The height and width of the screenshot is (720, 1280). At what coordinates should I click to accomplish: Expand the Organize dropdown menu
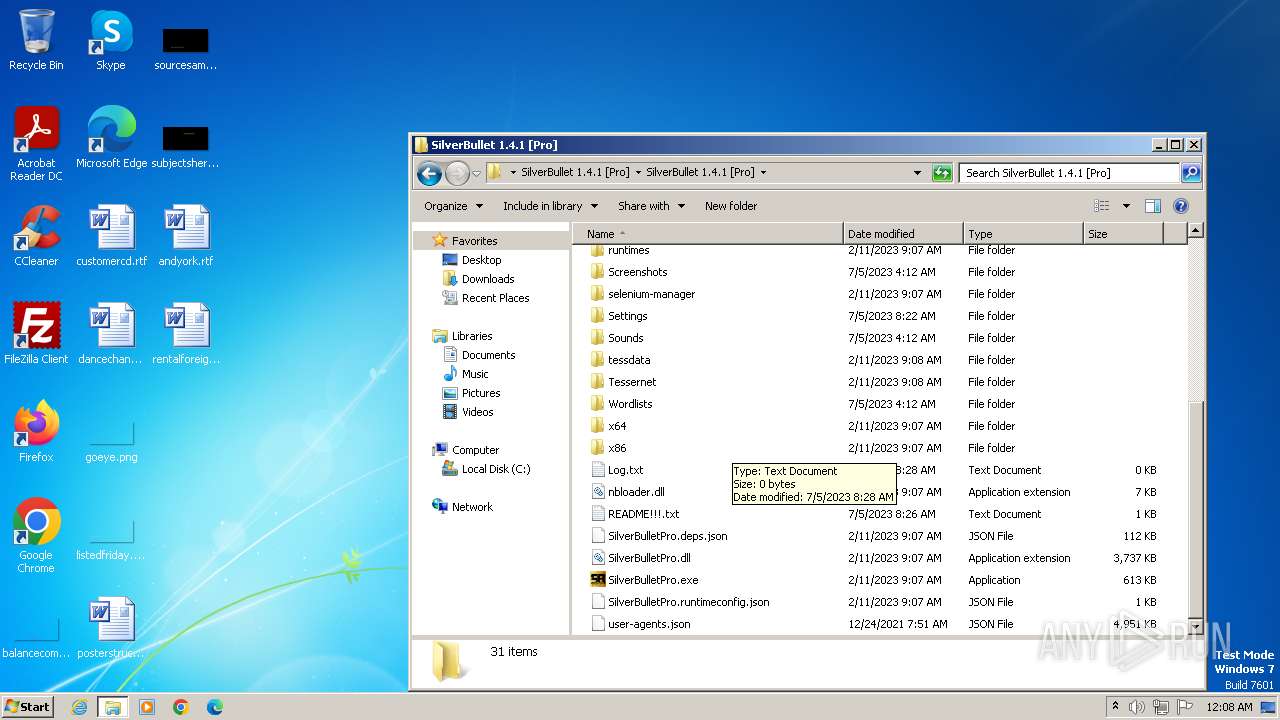(453, 206)
